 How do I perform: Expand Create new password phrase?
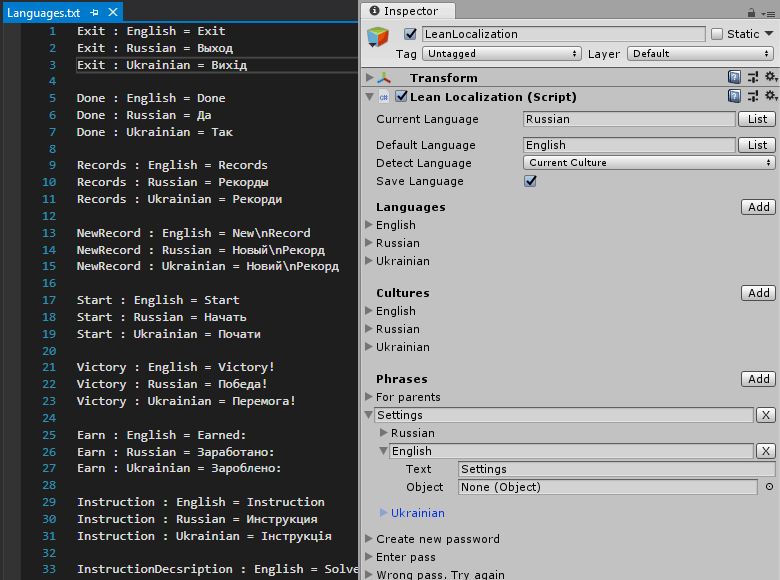point(369,539)
